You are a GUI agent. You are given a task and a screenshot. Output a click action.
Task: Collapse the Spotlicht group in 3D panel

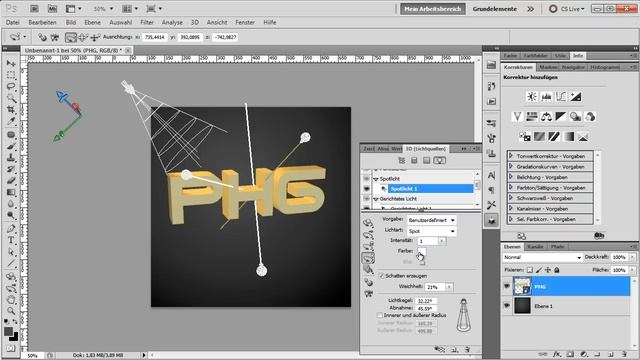376,179
